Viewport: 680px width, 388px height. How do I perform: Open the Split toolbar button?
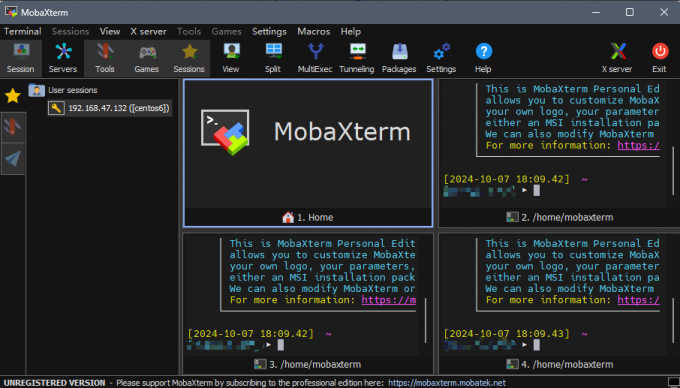(x=273, y=59)
